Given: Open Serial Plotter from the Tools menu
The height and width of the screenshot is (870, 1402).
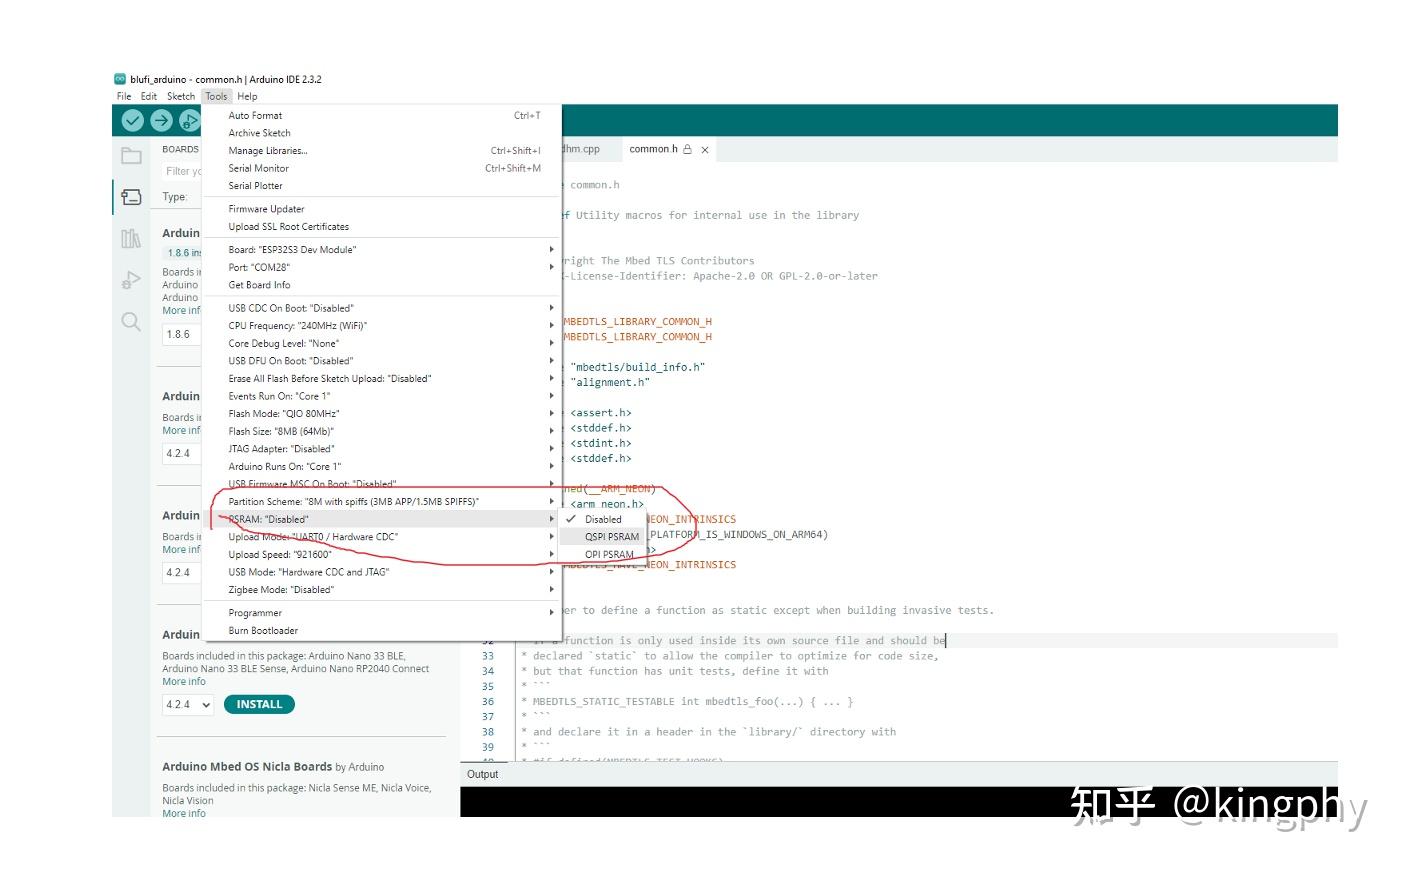Looking at the screenshot, I should [x=381, y=186].
